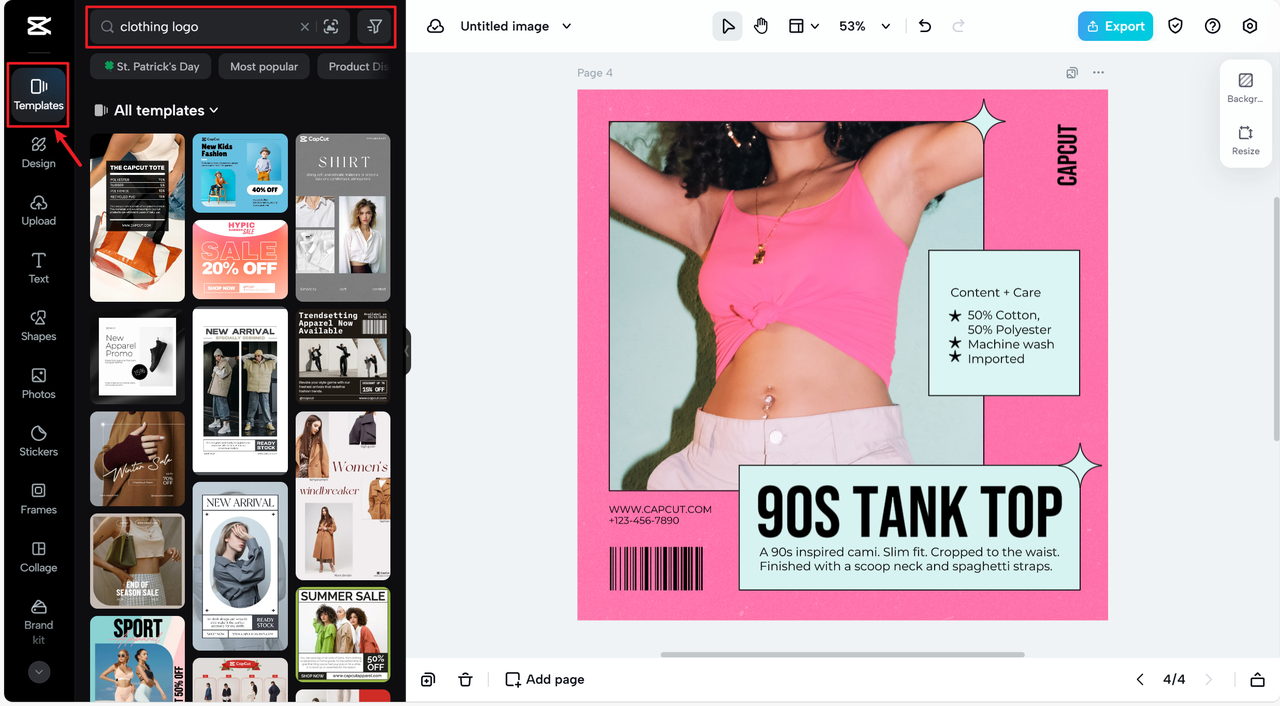The image size is (1280, 706).
Task: Select the 90S TANK TOP heading text
Action: tap(909, 513)
